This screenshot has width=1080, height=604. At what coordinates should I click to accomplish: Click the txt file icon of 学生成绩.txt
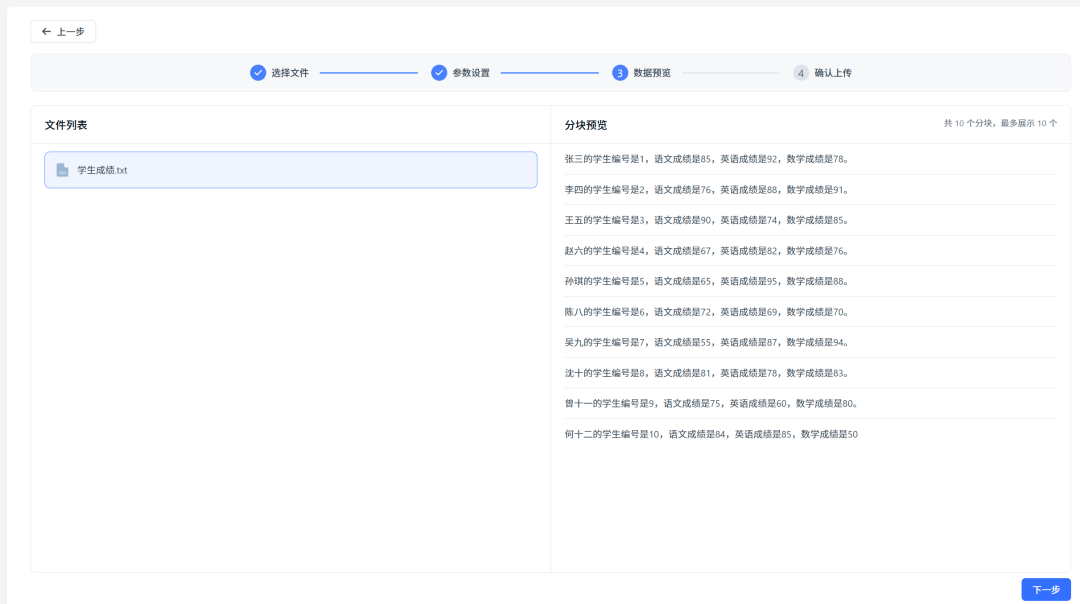62,170
